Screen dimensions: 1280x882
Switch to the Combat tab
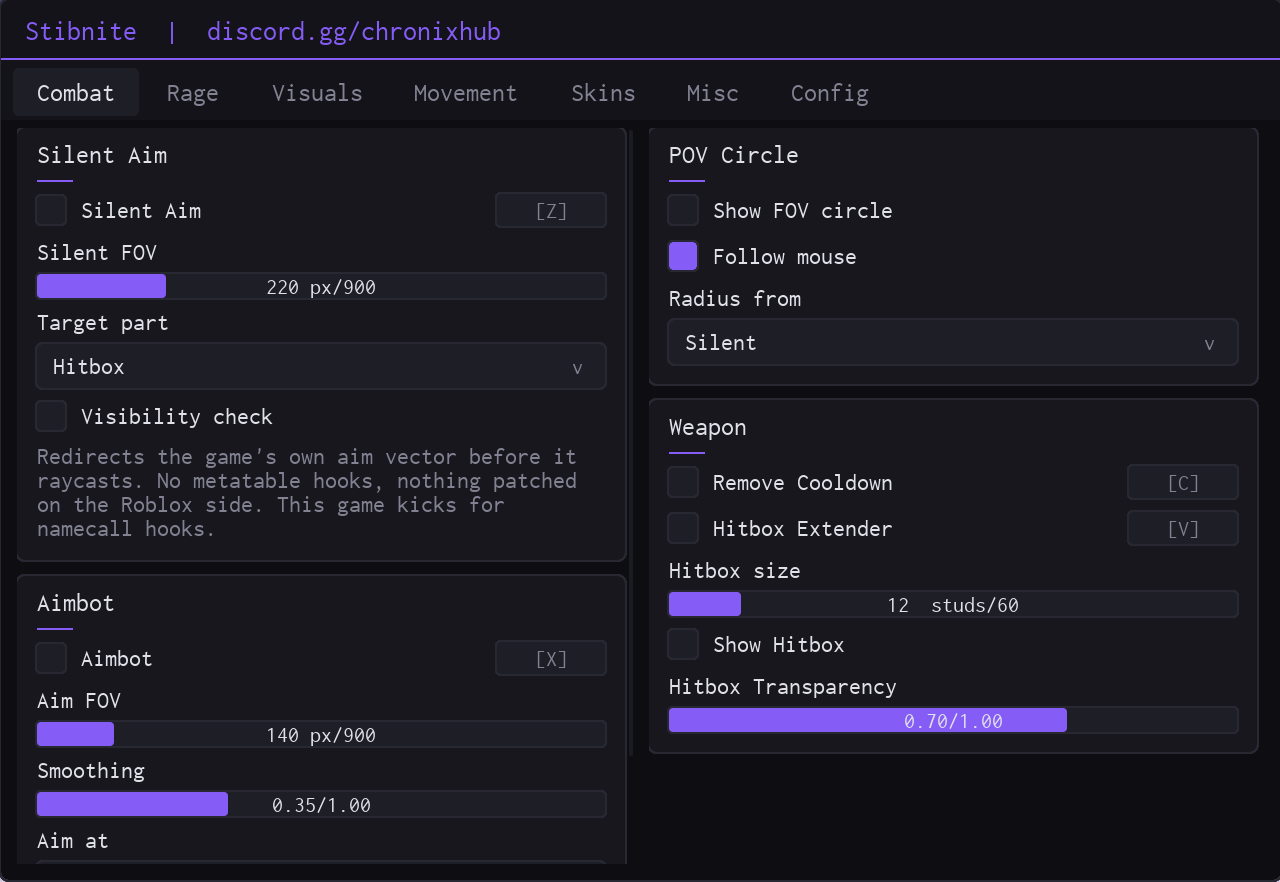[x=76, y=93]
